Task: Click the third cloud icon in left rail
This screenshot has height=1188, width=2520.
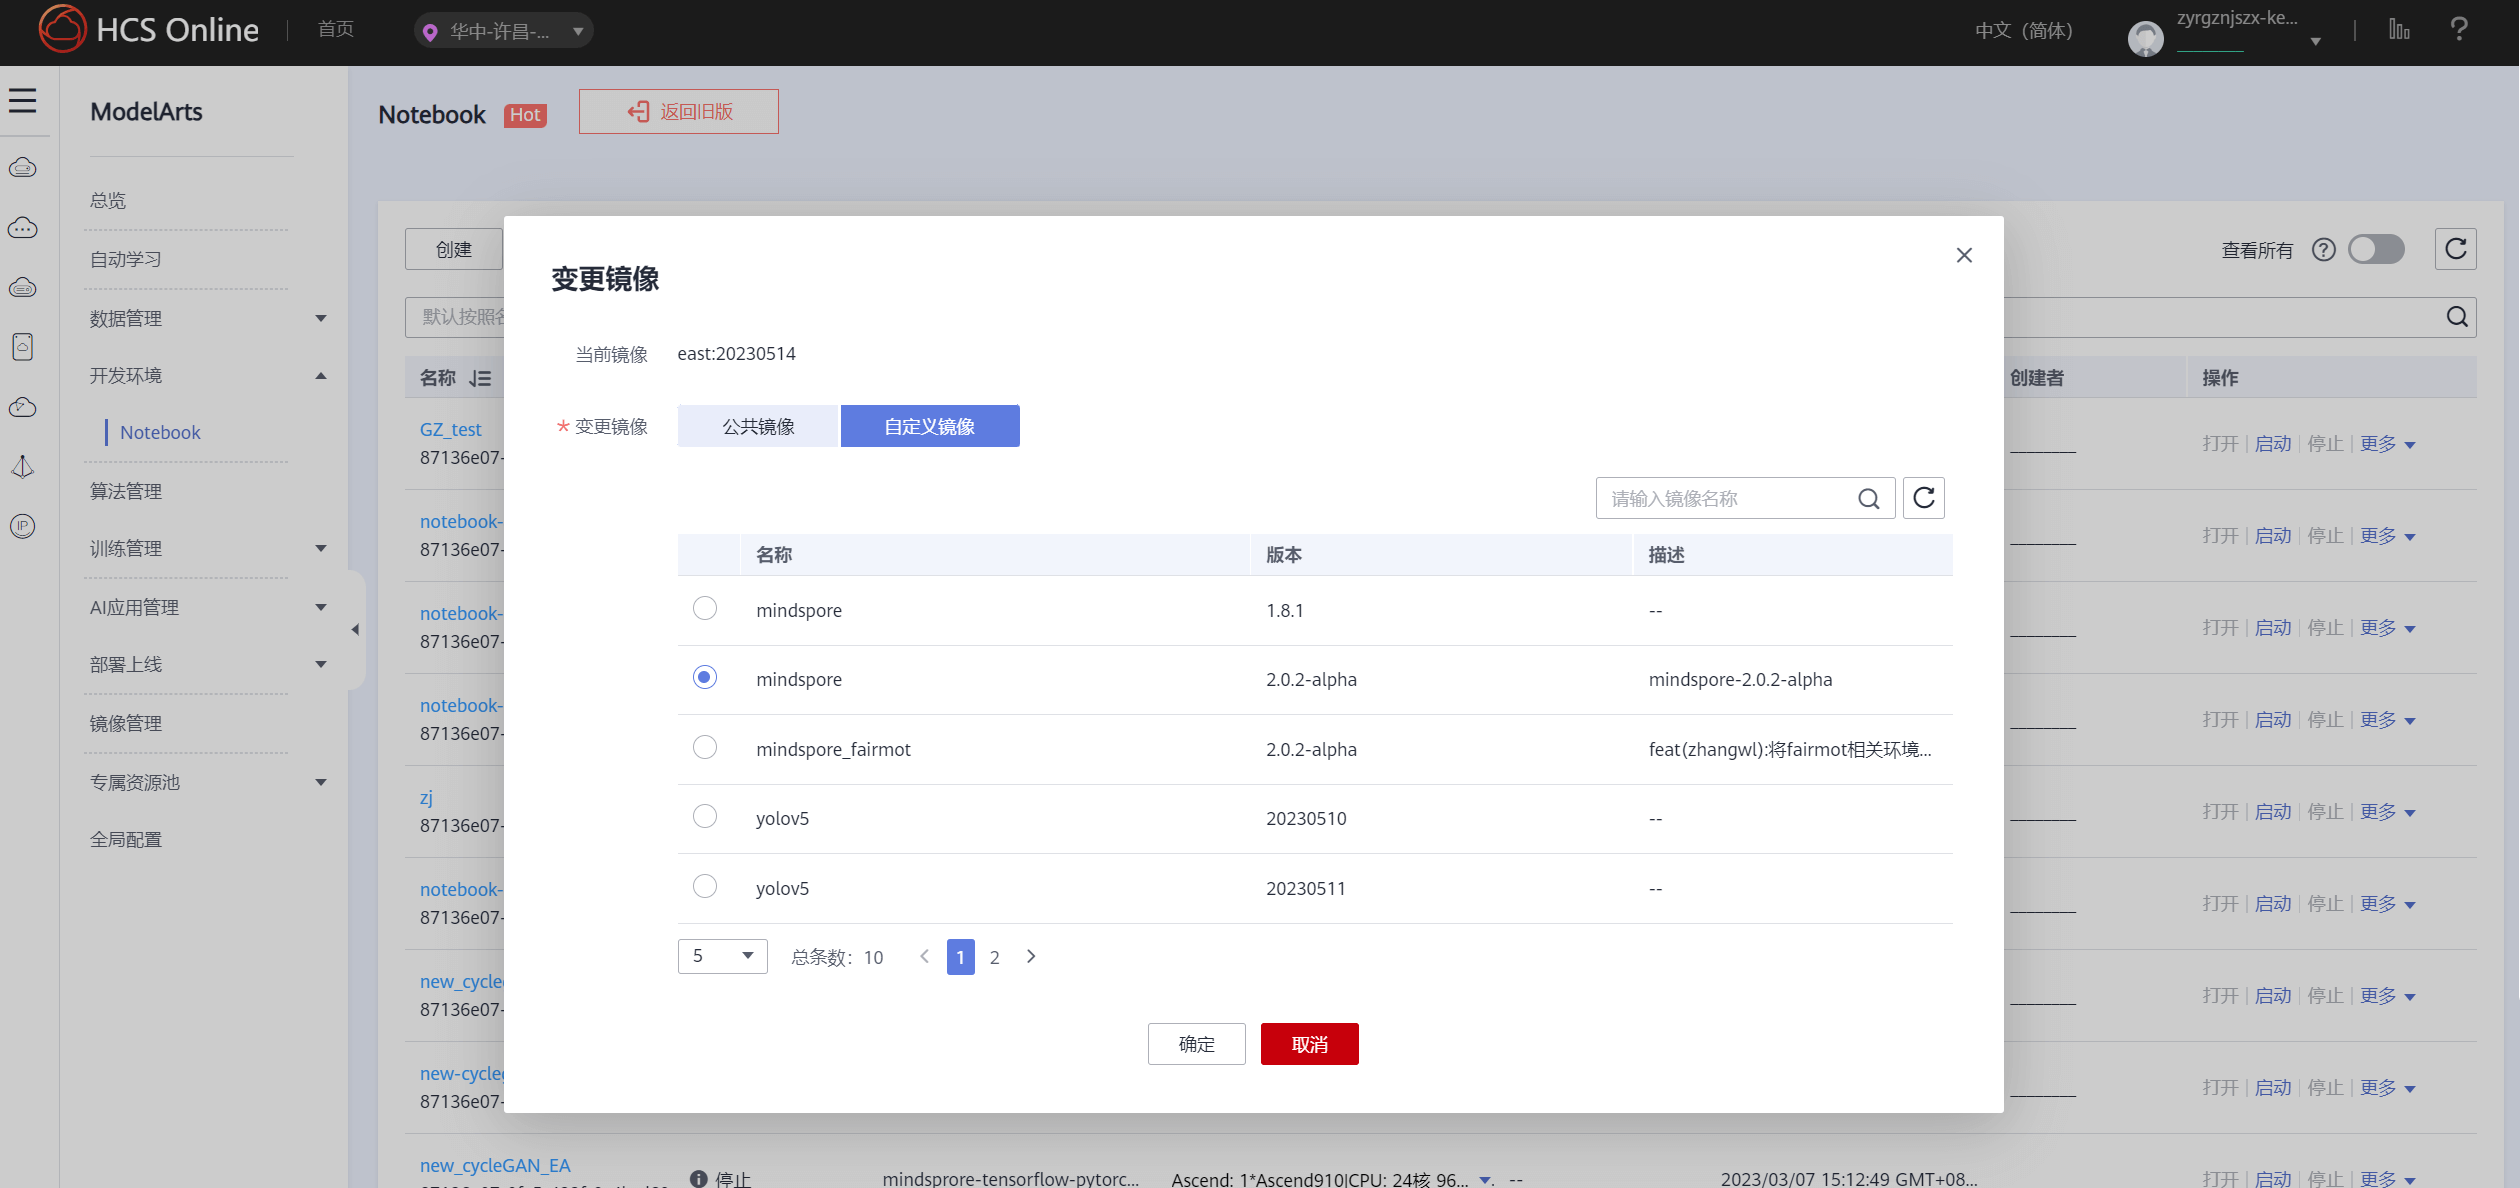Action: pos(23,288)
